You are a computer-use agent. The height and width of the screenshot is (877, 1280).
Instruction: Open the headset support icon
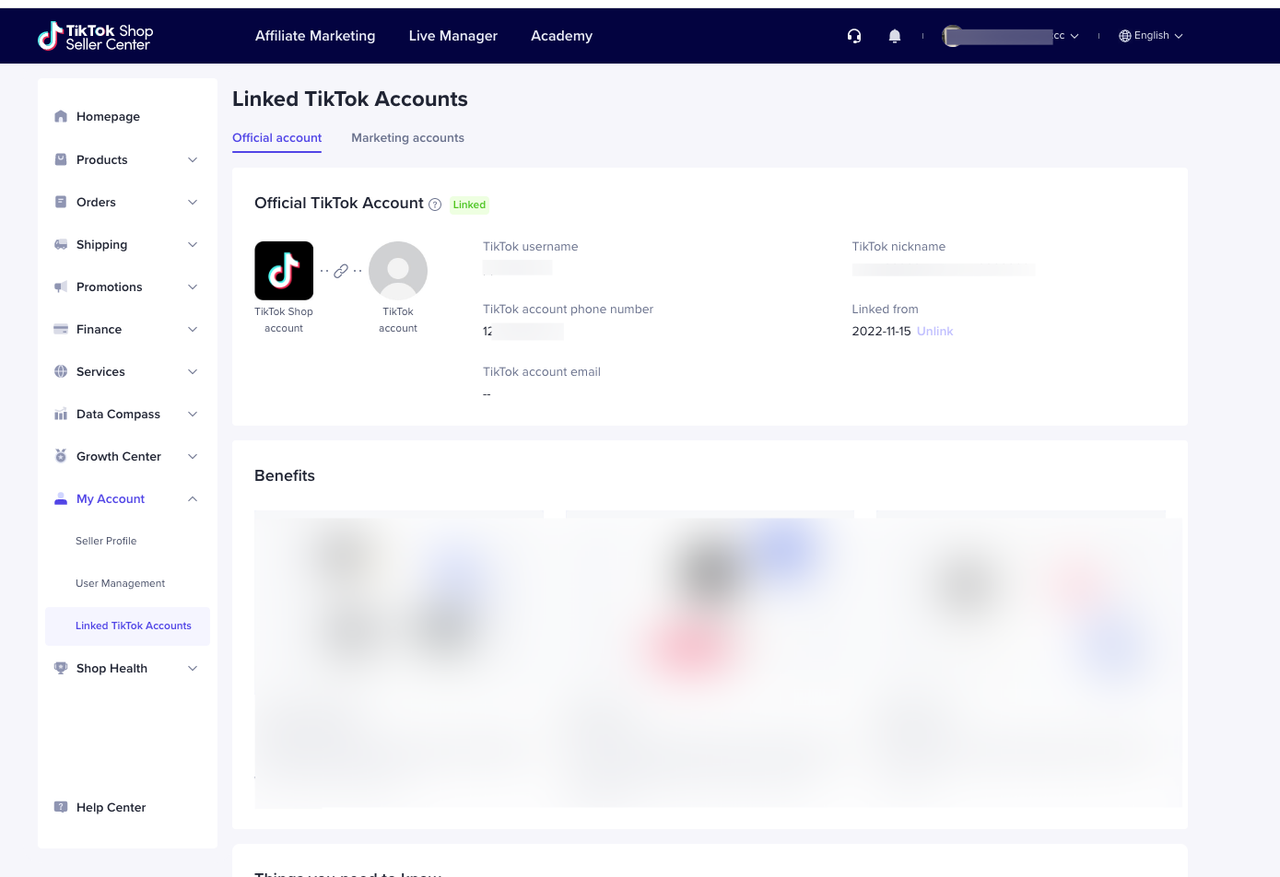854,35
